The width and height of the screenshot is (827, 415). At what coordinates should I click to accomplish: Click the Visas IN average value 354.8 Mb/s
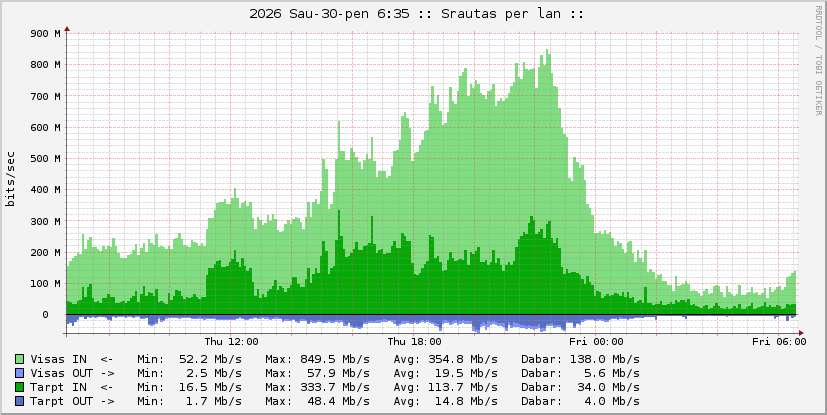tap(465, 358)
